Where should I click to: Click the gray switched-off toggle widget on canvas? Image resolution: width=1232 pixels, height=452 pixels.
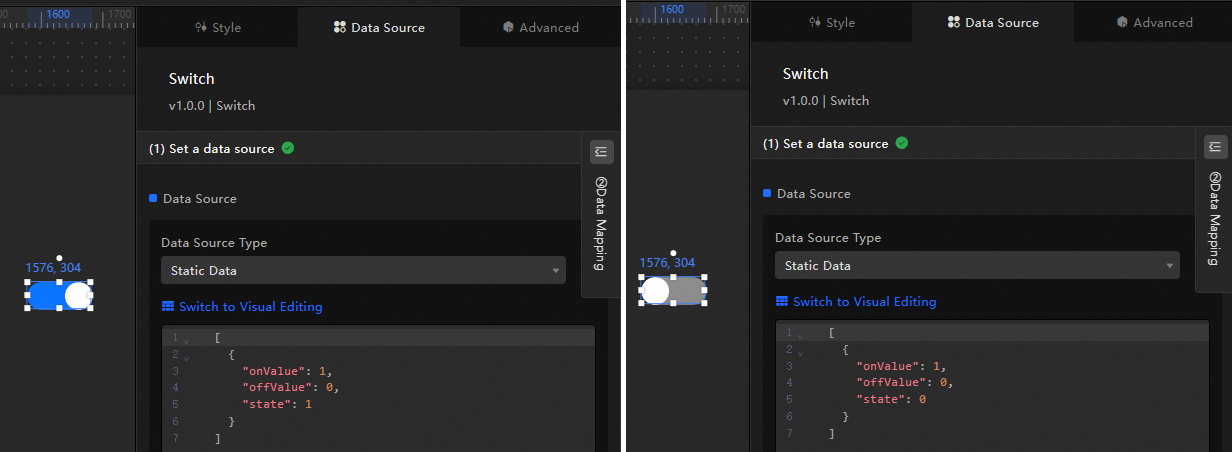673,291
